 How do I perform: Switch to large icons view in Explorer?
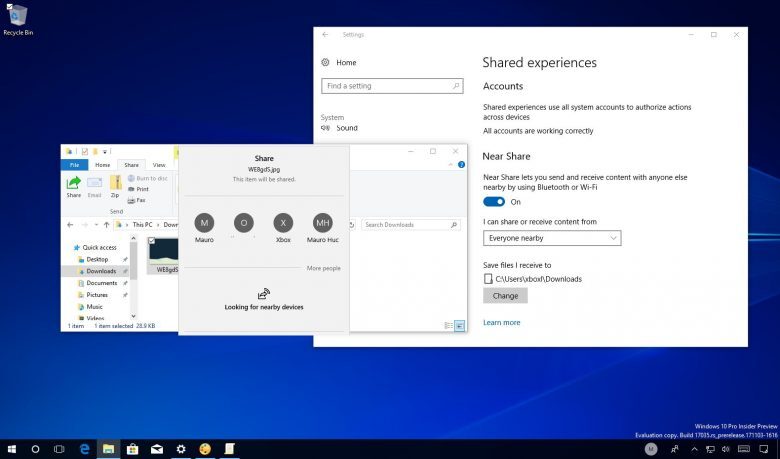click(x=459, y=326)
